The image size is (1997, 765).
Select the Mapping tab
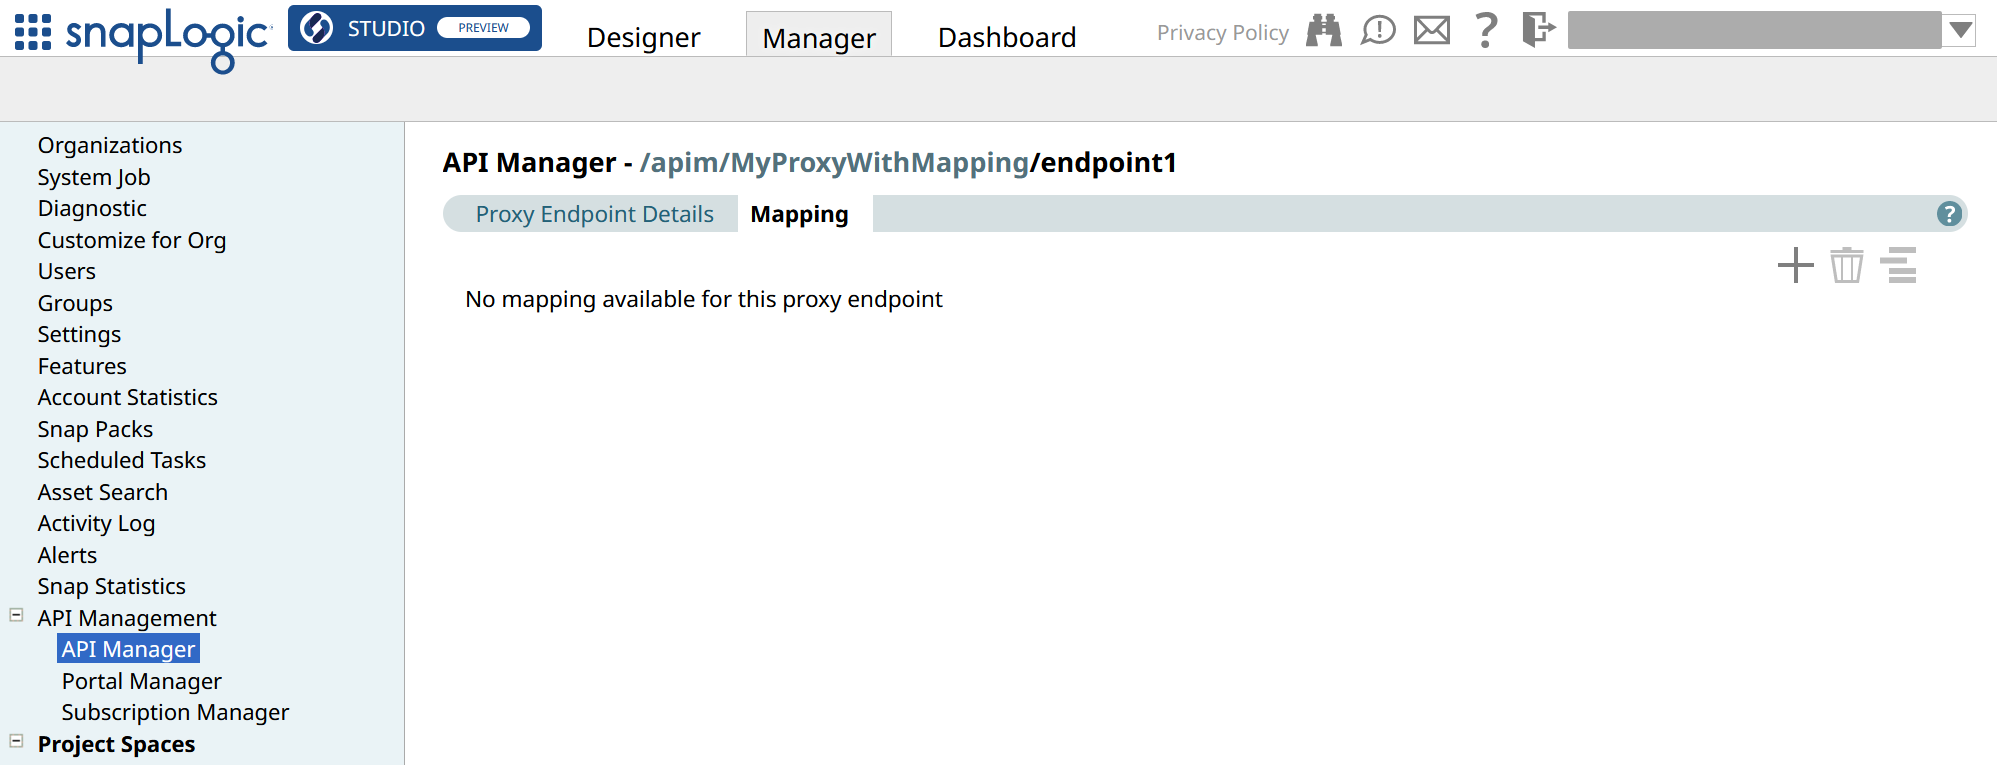800,214
